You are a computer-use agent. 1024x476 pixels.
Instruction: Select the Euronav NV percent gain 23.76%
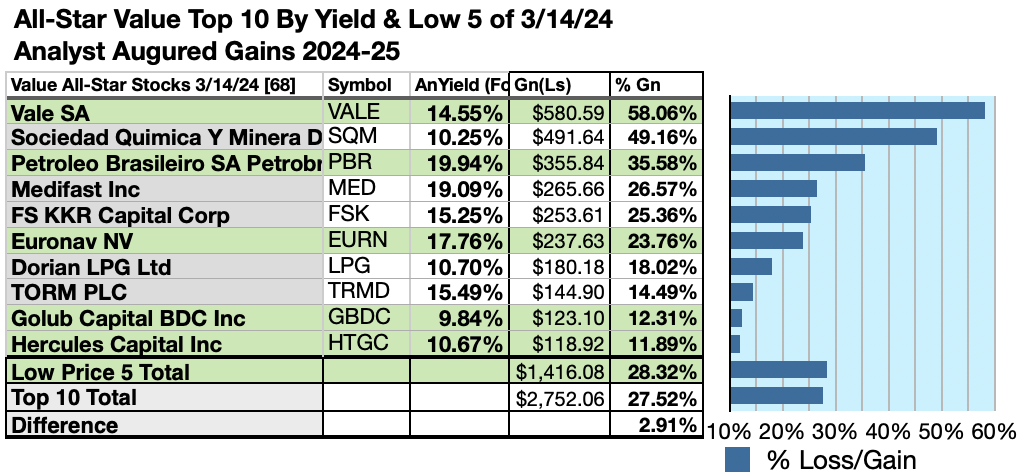656,241
